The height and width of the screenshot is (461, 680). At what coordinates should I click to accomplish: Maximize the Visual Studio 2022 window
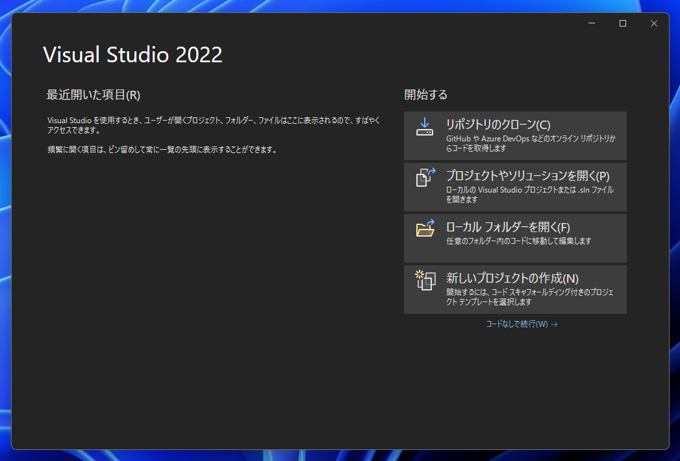tap(622, 23)
